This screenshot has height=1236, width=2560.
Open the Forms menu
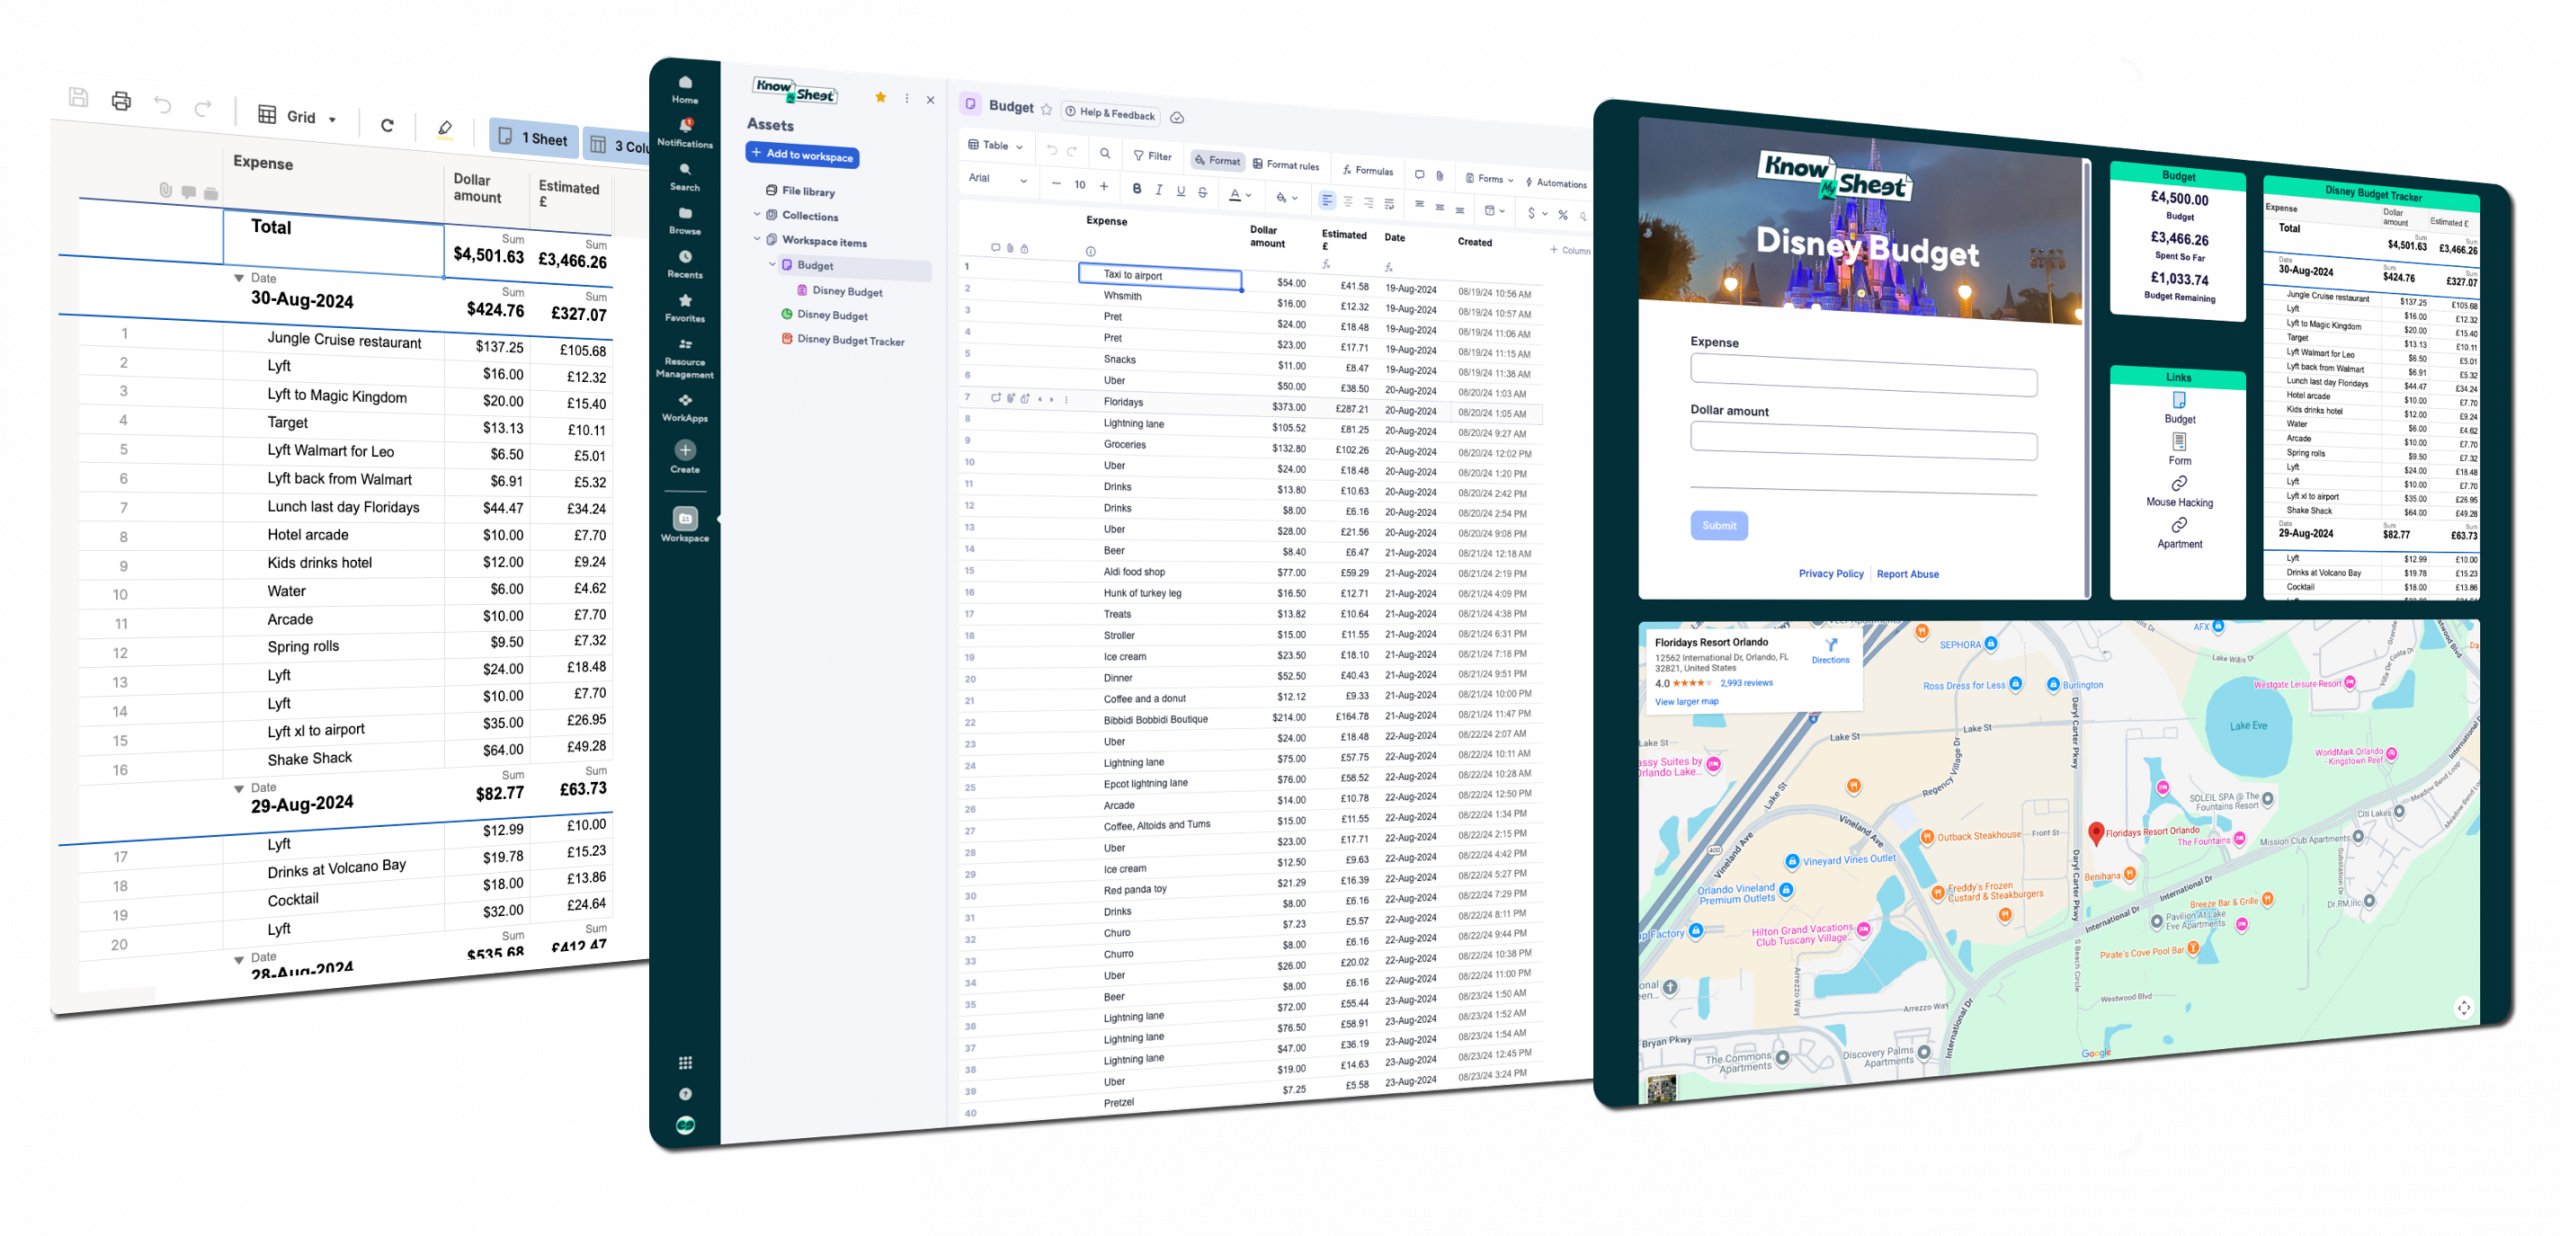pyautogui.click(x=1490, y=178)
